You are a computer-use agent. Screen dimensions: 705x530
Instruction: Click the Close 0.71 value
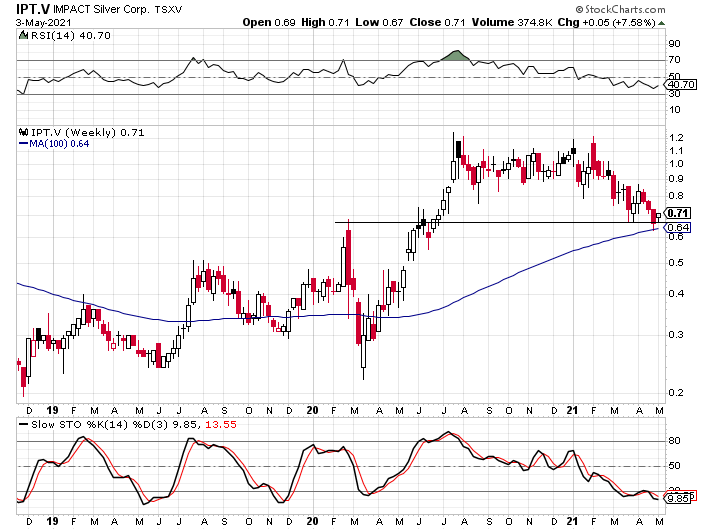(437, 22)
